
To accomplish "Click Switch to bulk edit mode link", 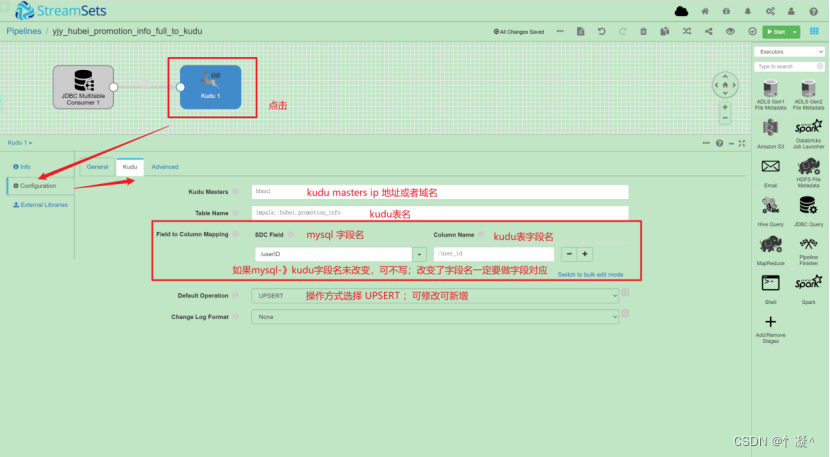I will (590, 275).
